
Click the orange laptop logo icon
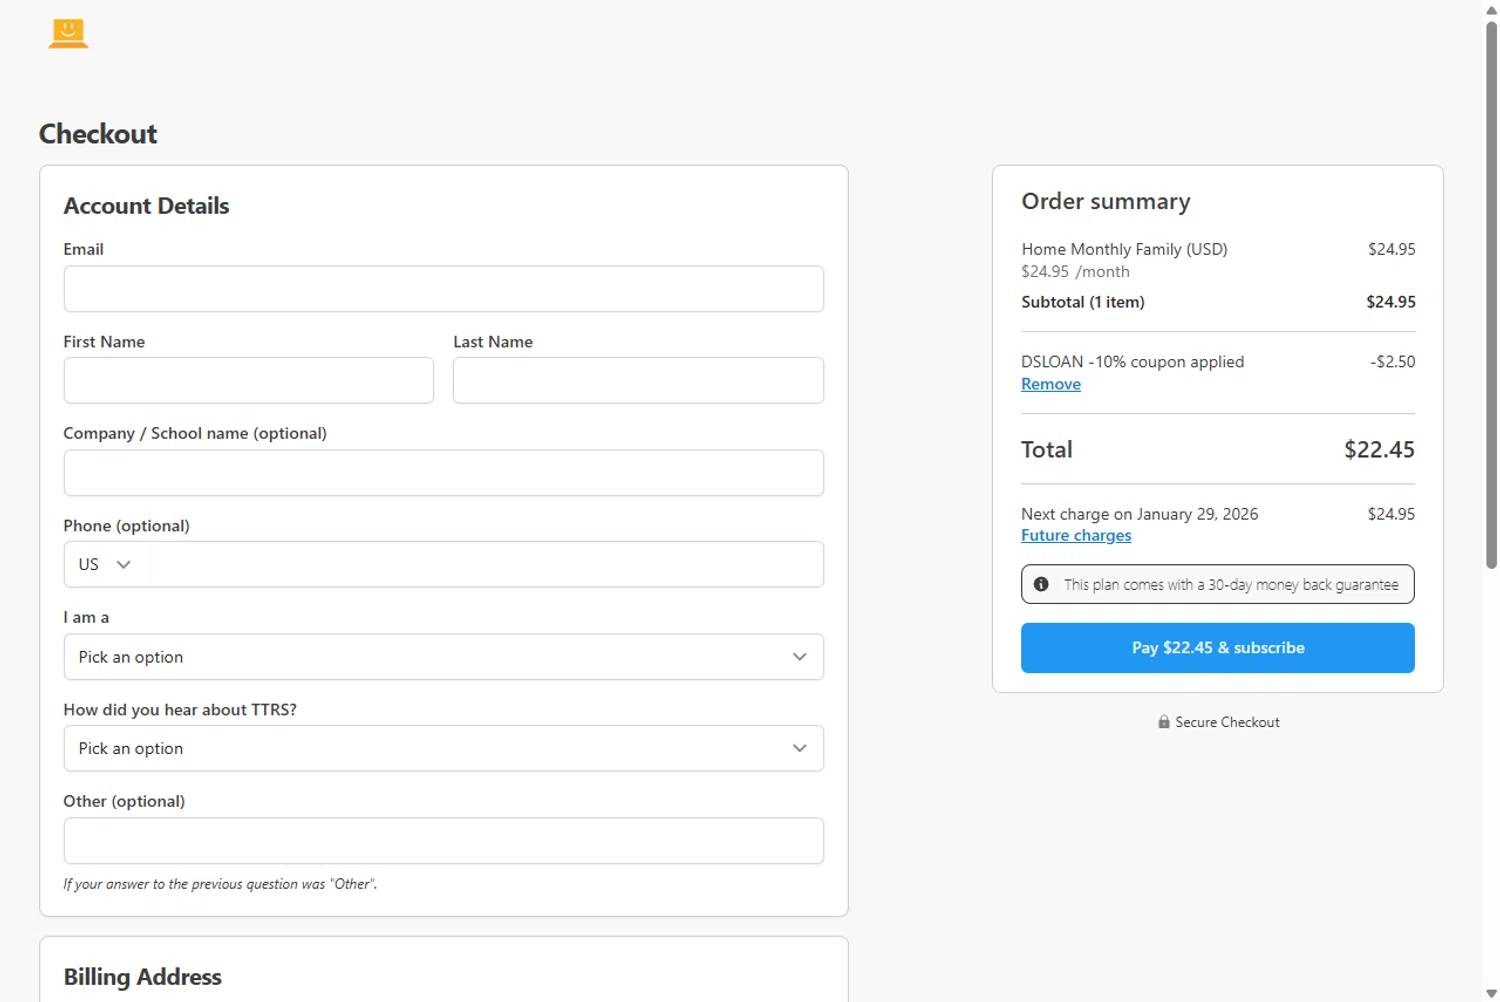pos(68,33)
